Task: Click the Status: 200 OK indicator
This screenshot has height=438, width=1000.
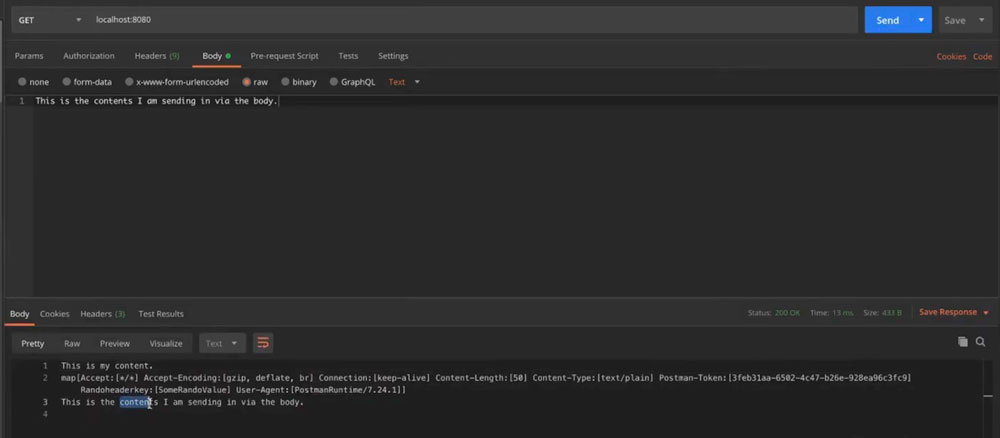Action: point(774,313)
